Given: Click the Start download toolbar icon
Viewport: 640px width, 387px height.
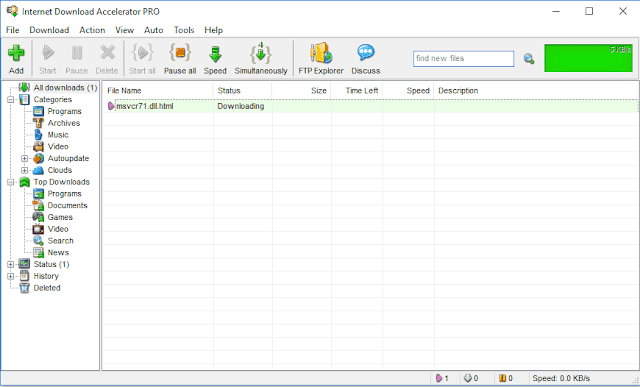Looking at the screenshot, I should pyautogui.click(x=48, y=59).
